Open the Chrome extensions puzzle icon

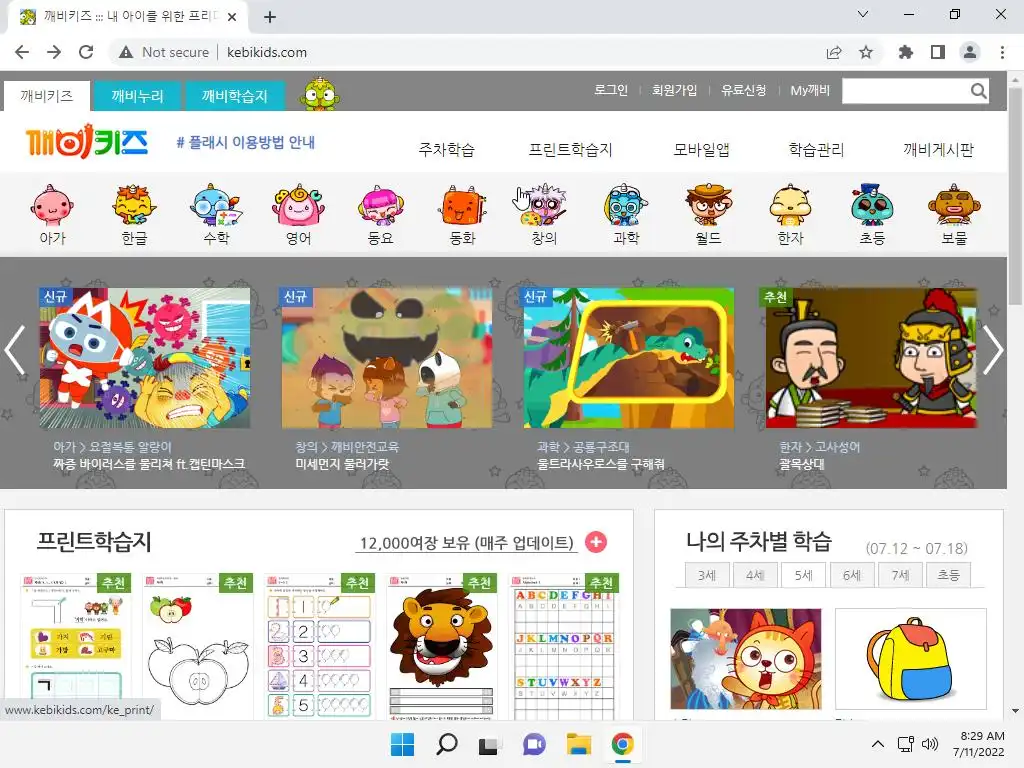(905, 52)
